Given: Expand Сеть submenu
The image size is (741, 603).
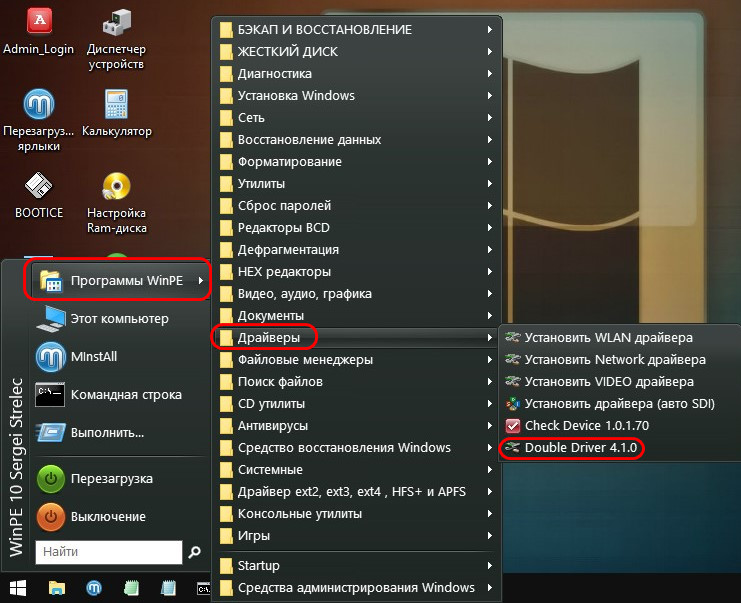Looking at the screenshot, I should pos(357,118).
